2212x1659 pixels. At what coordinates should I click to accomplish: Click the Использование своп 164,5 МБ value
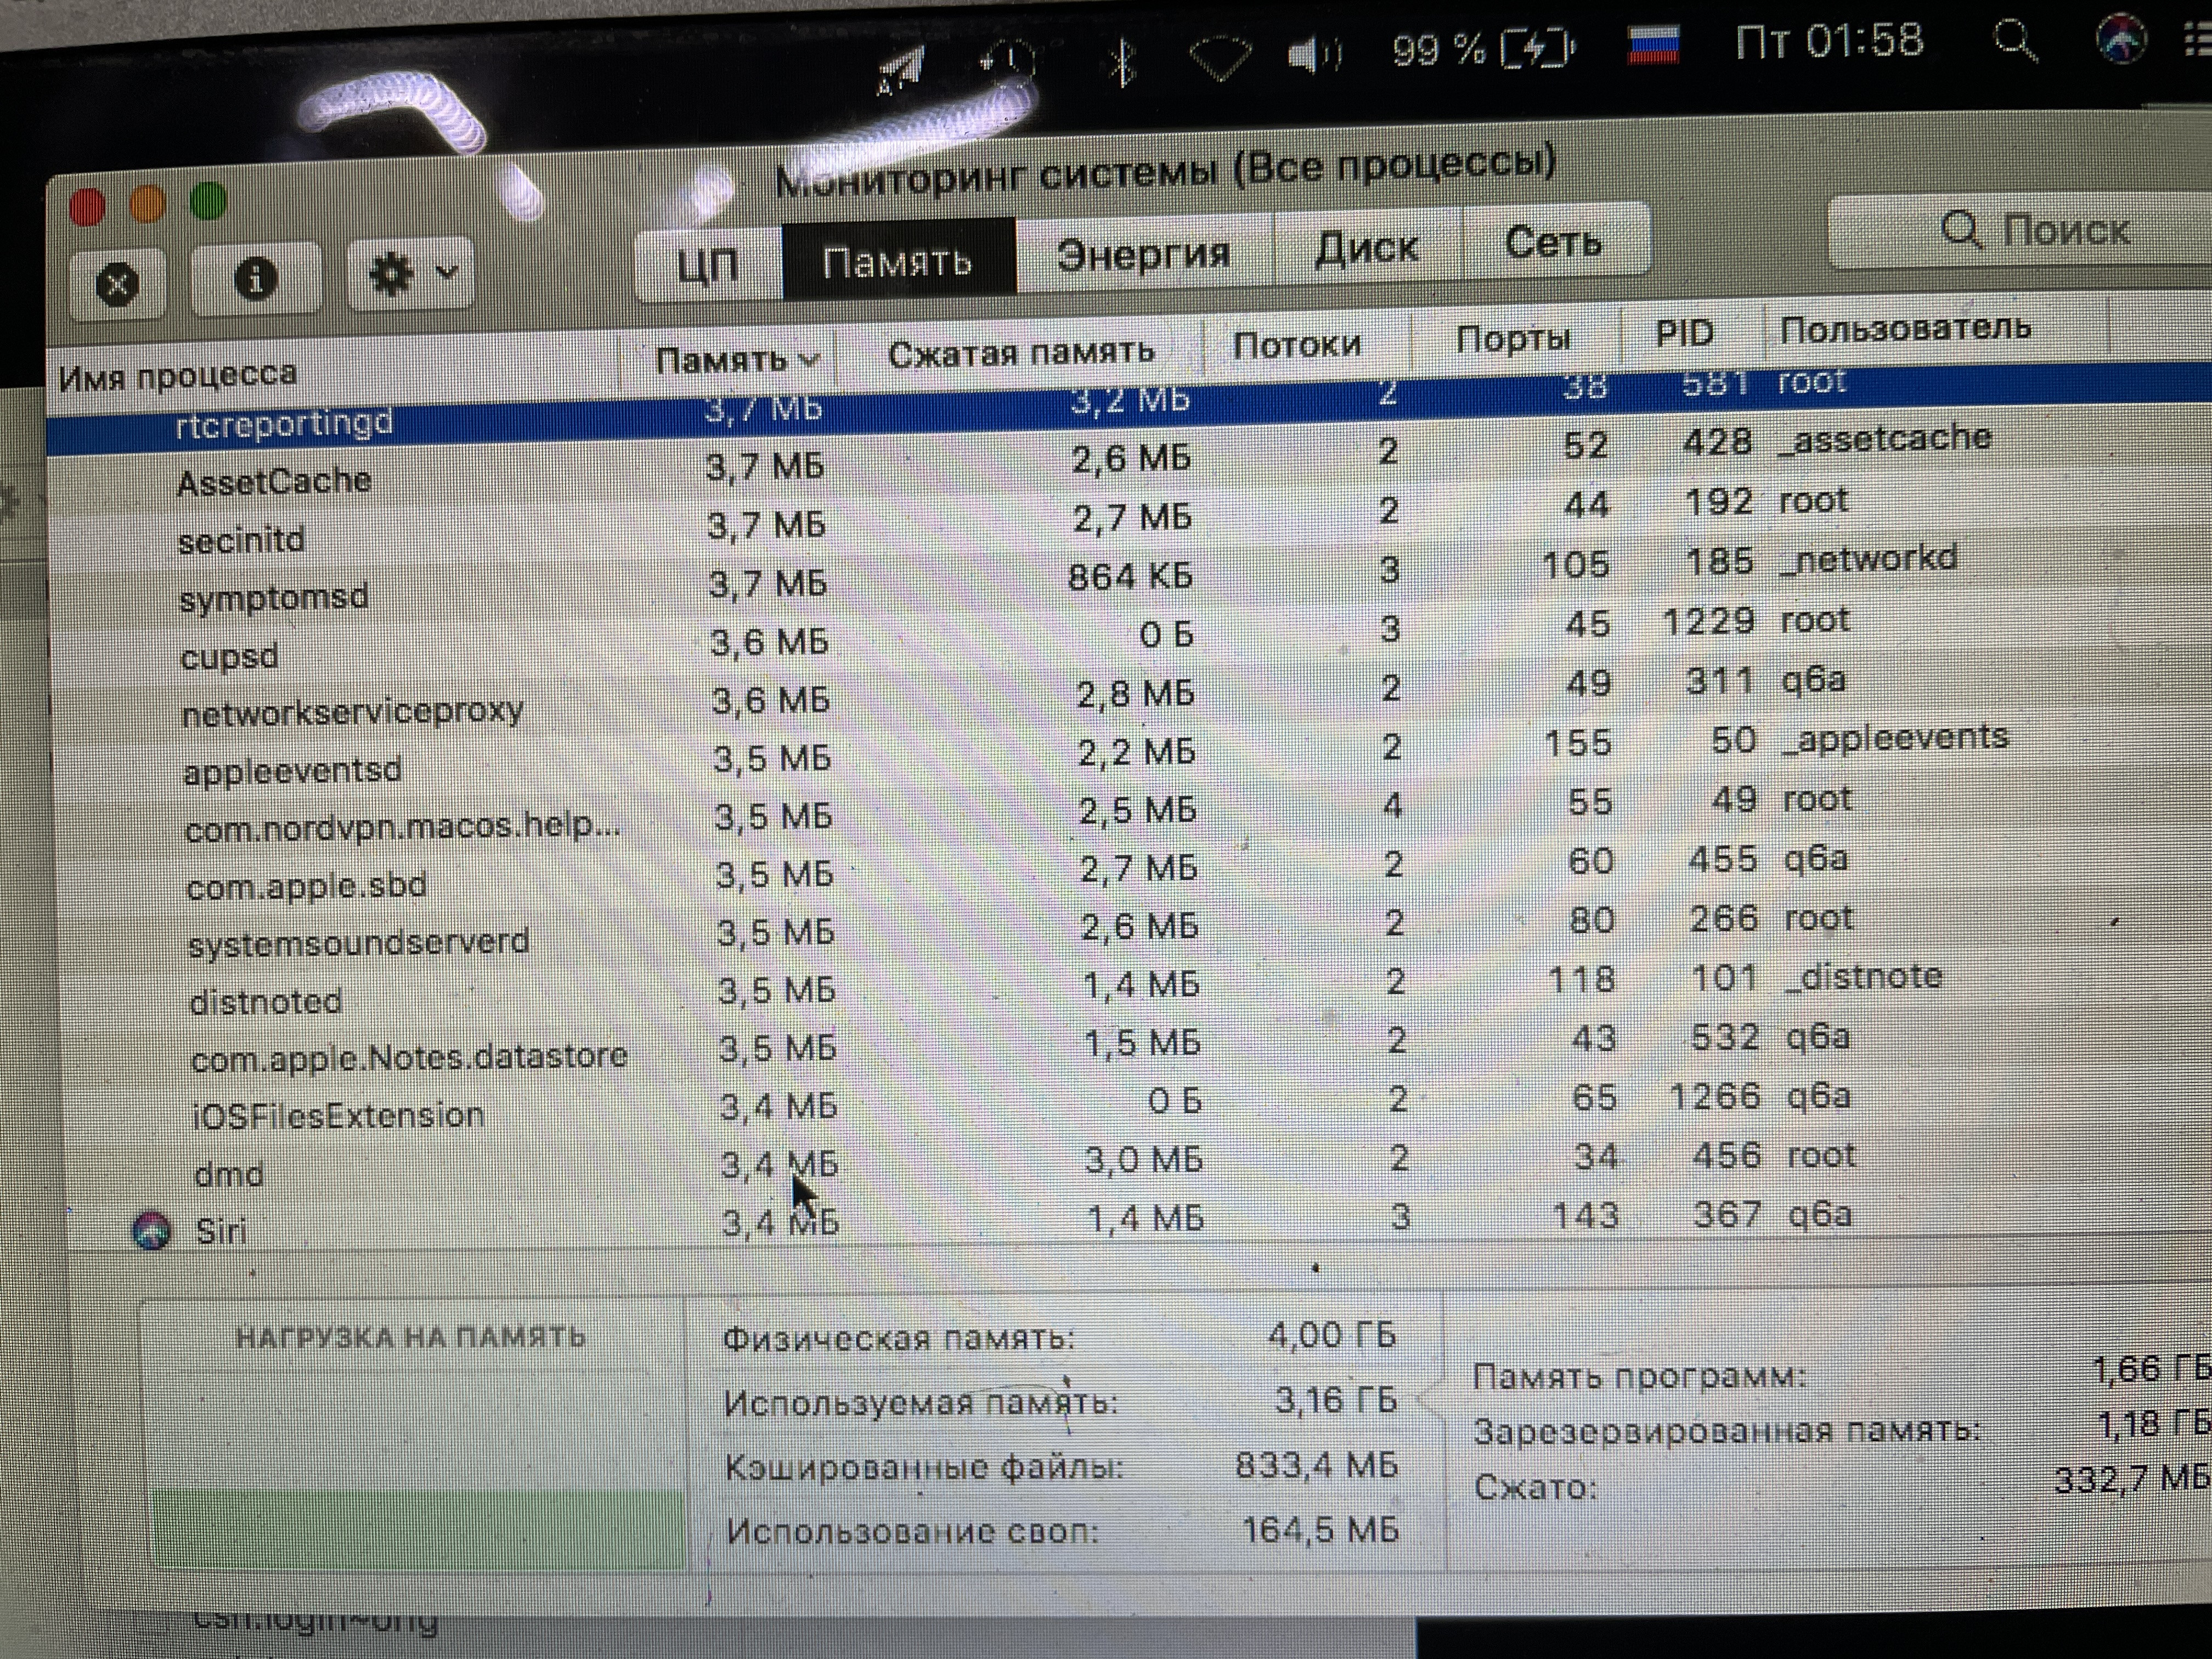click(x=1320, y=1530)
